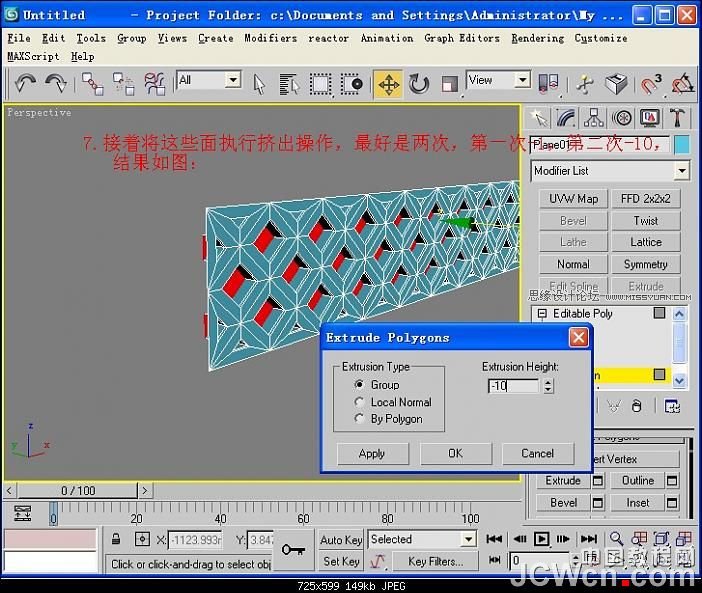This screenshot has height=593, width=702.
Task: Select the Unlink Selection tool
Action: click(124, 84)
